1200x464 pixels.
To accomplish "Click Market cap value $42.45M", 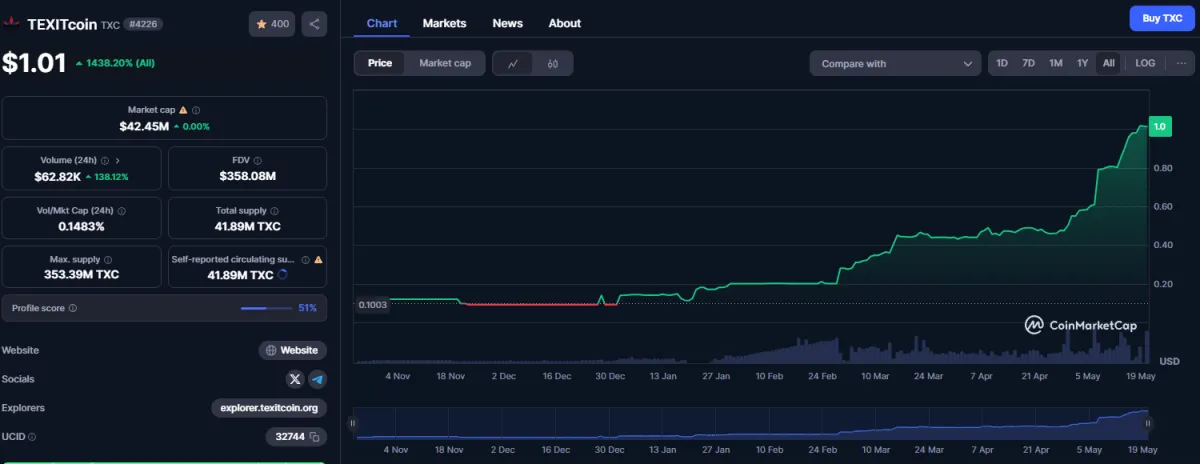I will tap(144, 126).
